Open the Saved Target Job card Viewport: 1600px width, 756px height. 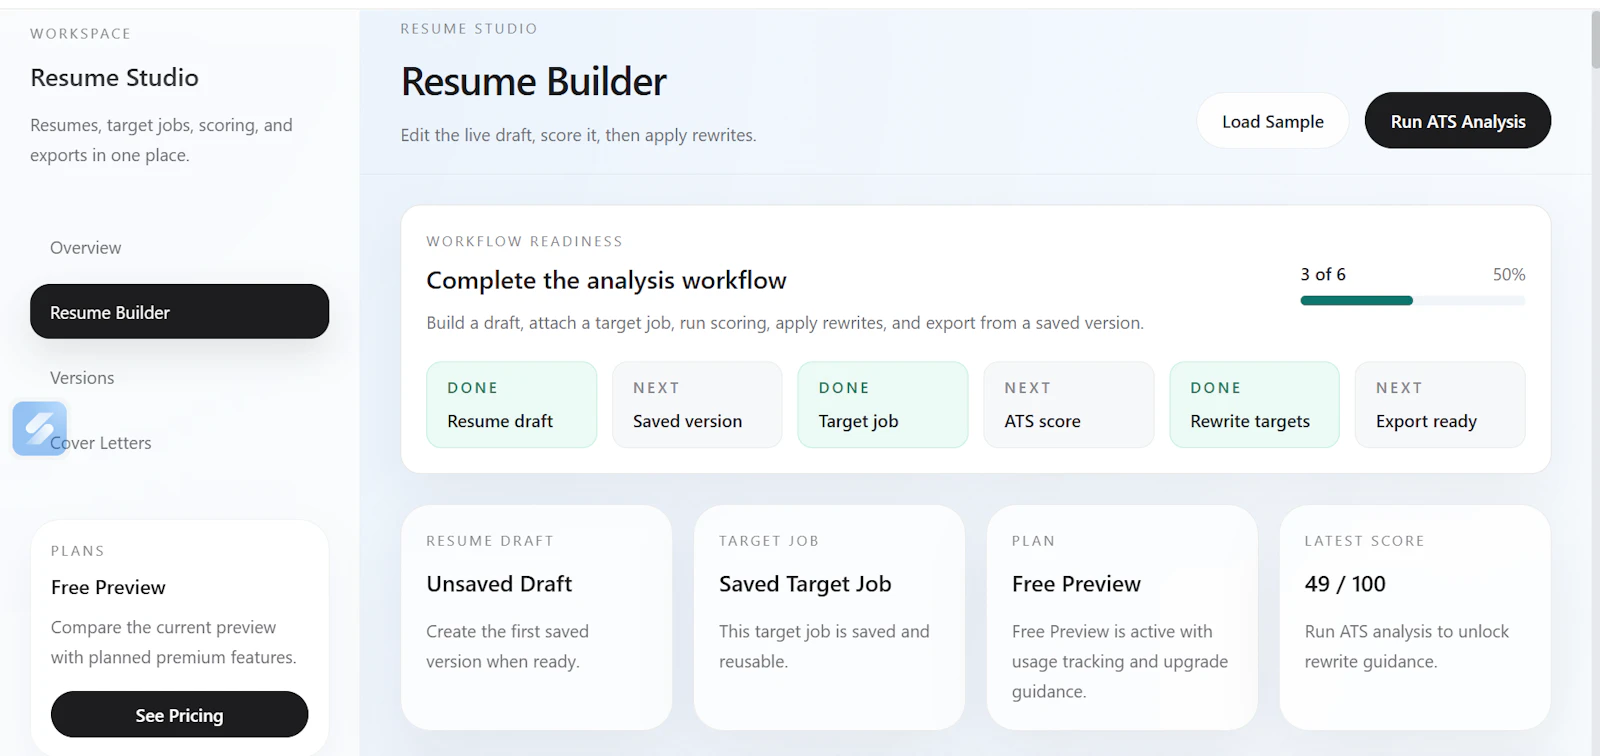[829, 618]
